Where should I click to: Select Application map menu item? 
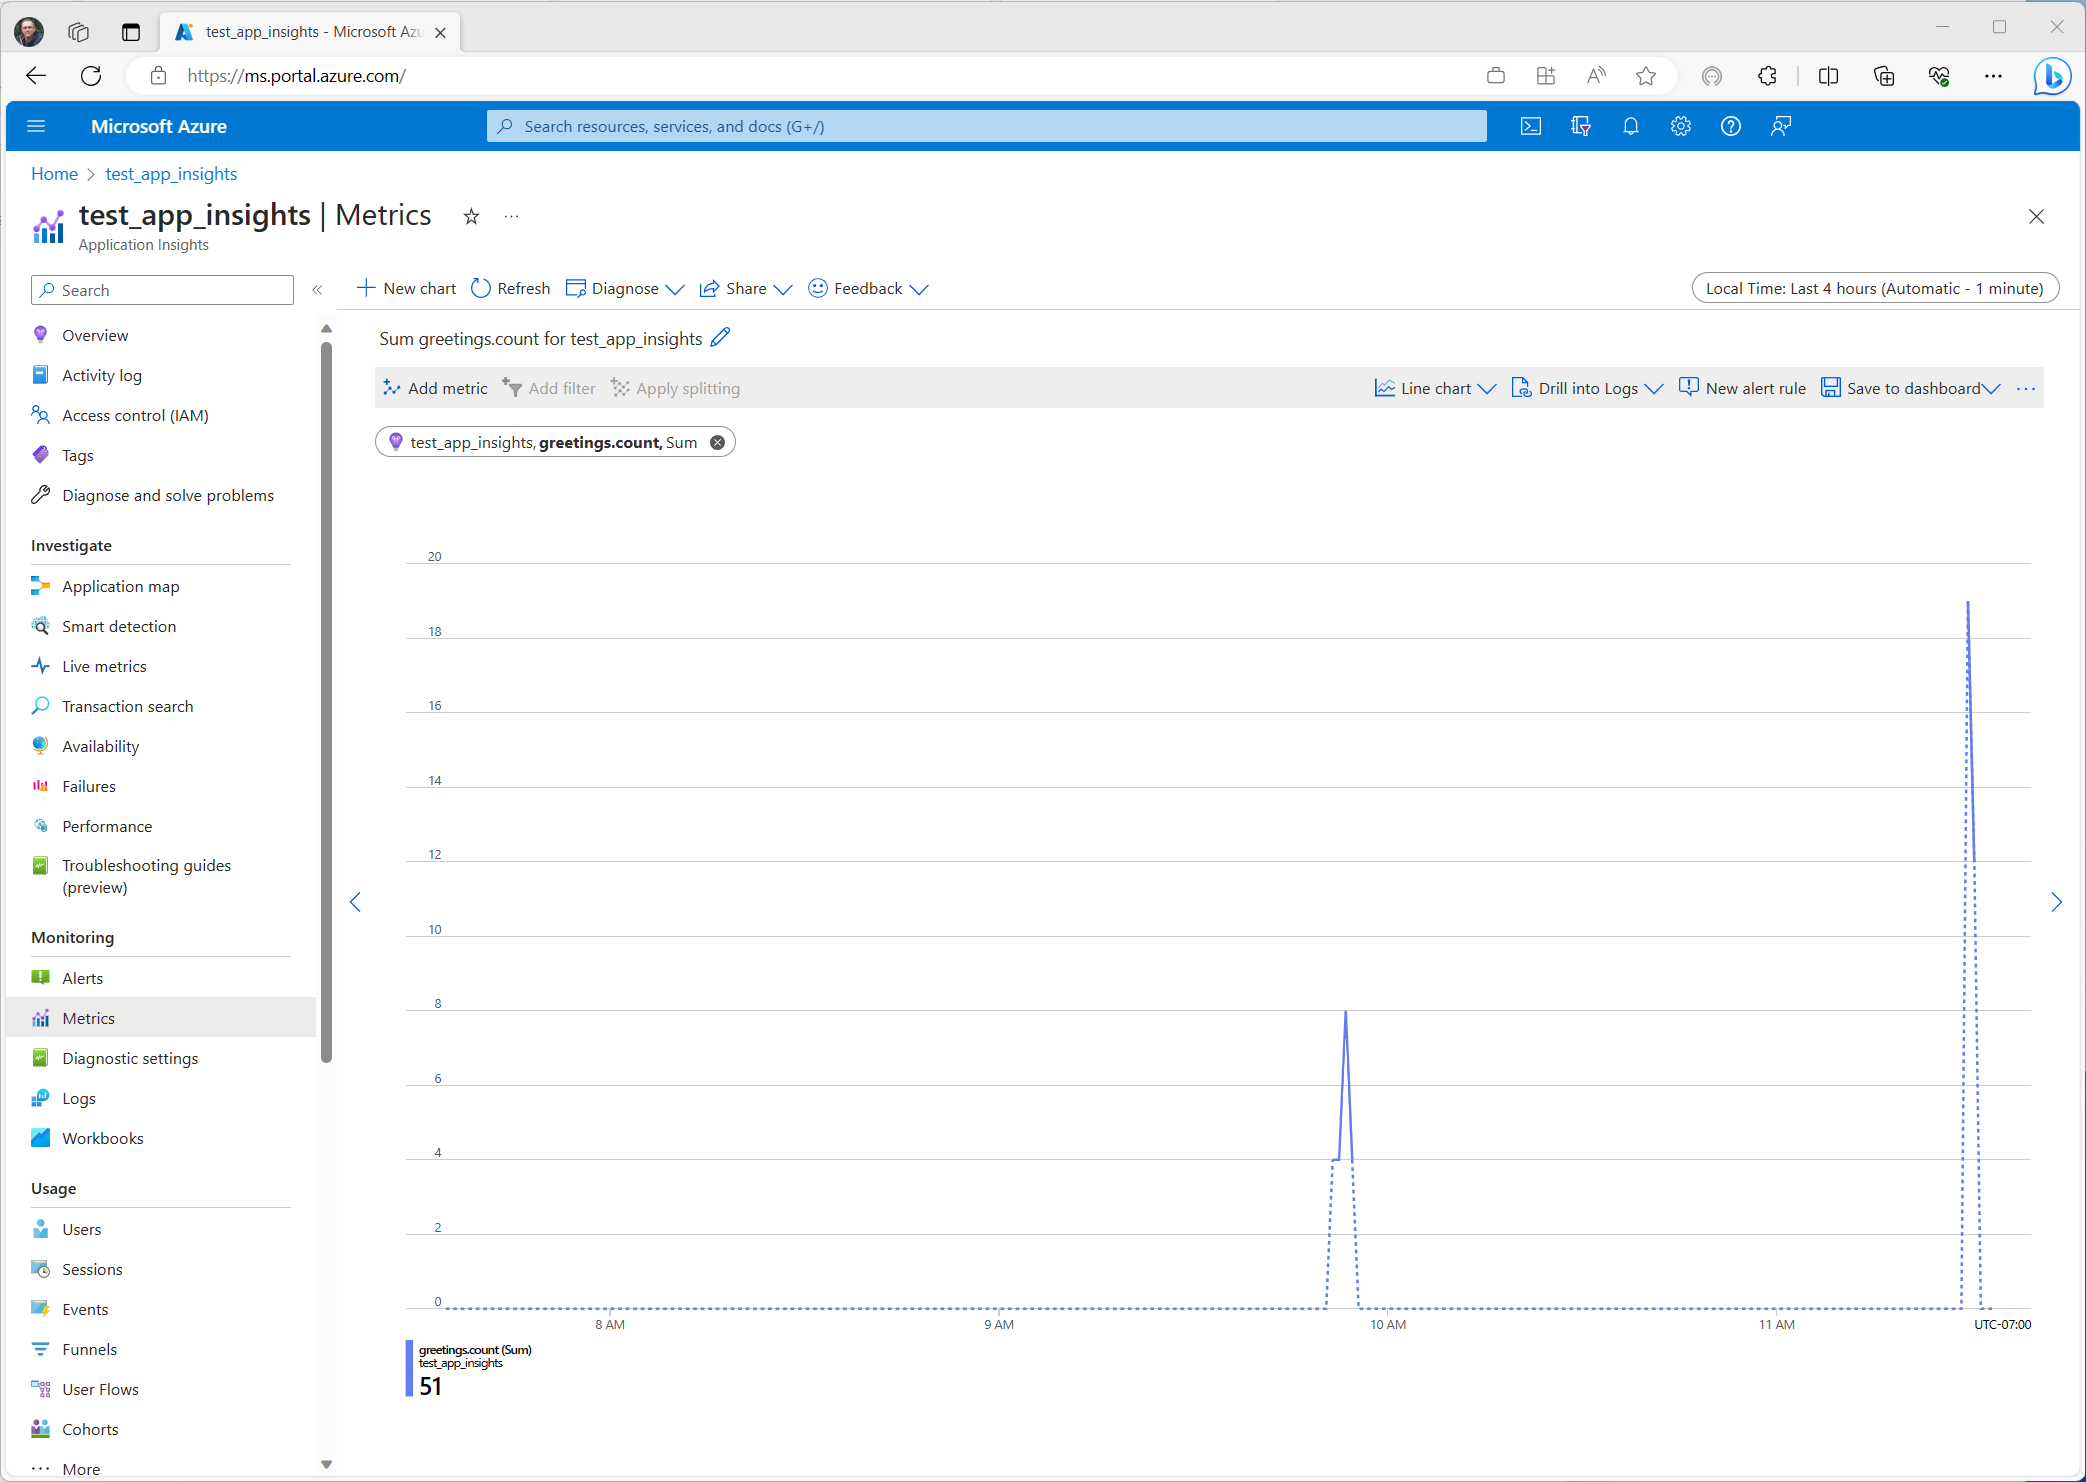pyautogui.click(x=120, y=586)
